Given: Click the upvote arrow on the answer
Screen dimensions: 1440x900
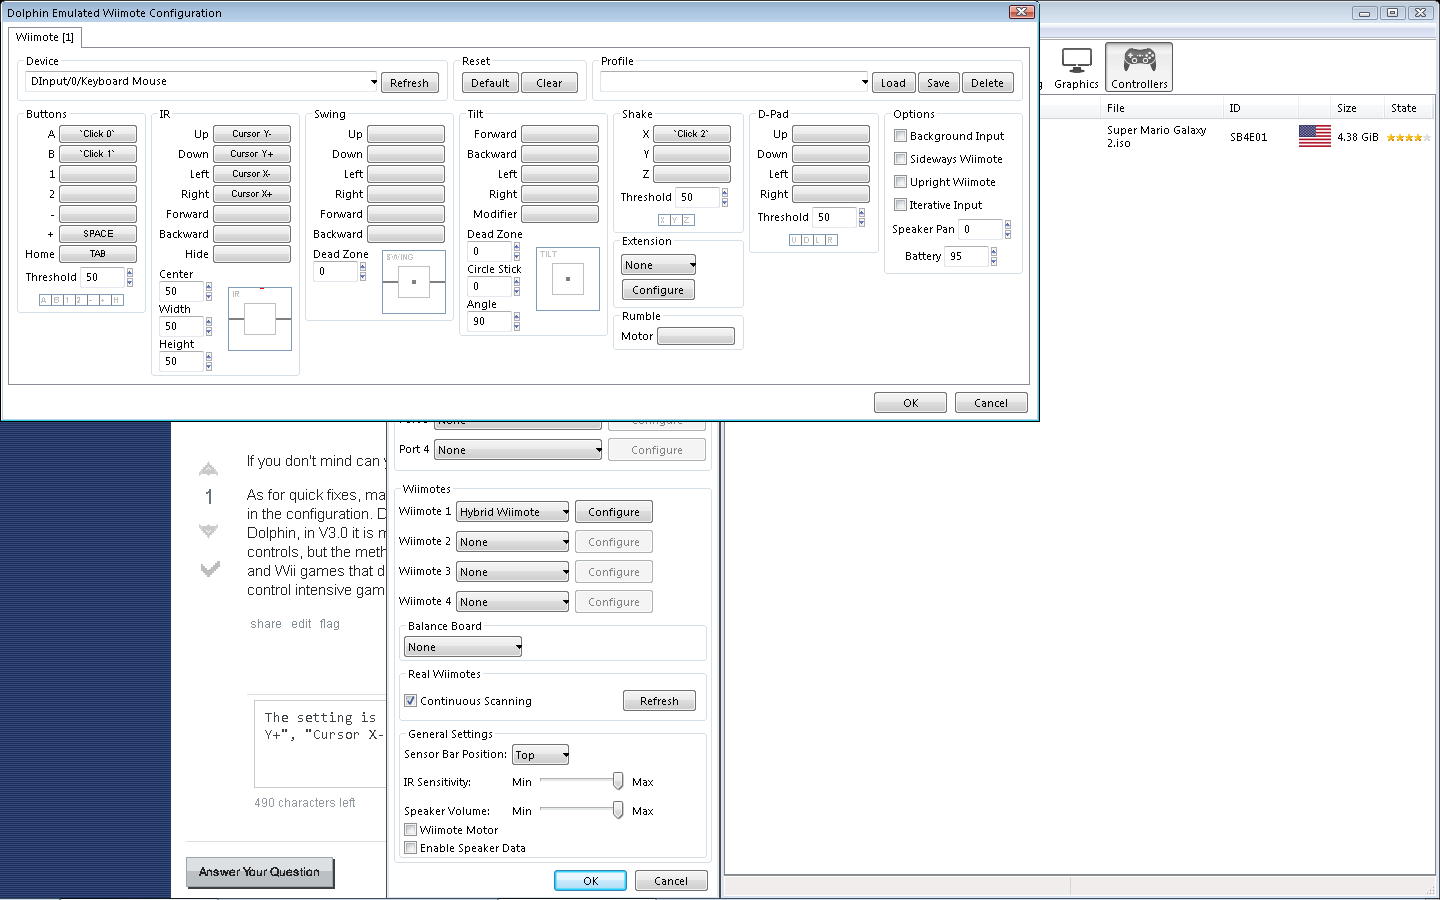Looking at the screenshot, I should coord(208,469).
